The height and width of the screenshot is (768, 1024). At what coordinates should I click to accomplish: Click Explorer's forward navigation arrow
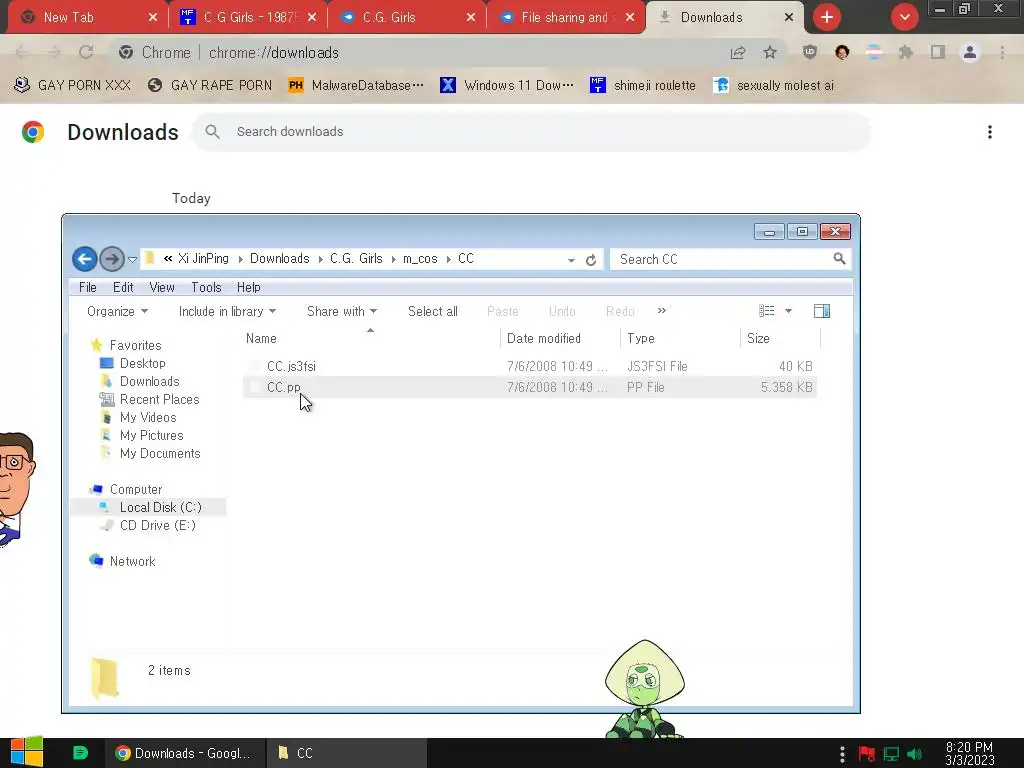pyautogui.click(x=112, y=259)
